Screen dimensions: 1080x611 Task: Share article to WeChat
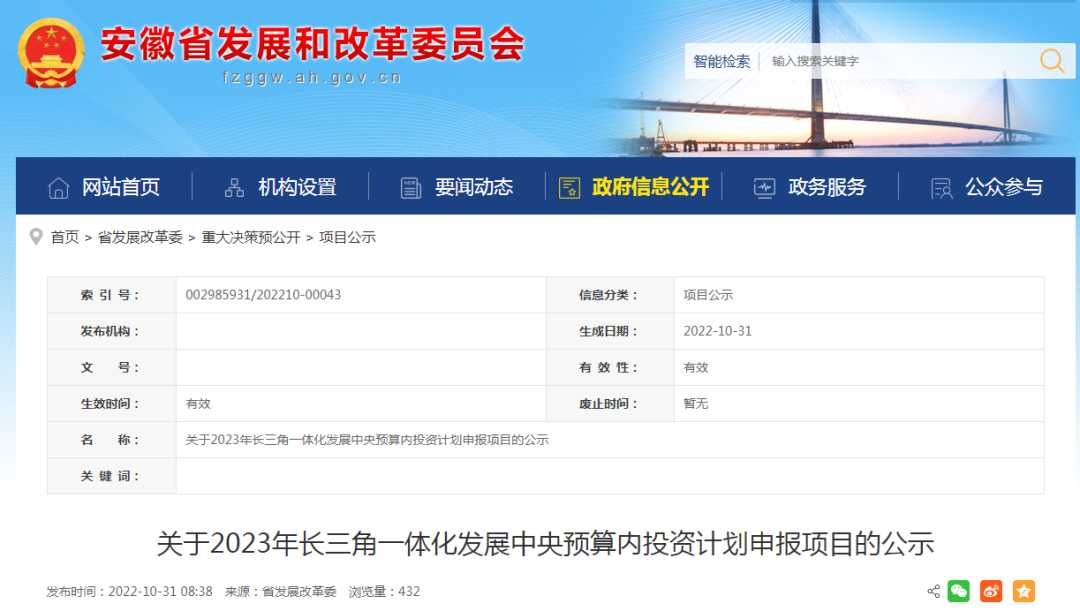(x=959, y=591)
